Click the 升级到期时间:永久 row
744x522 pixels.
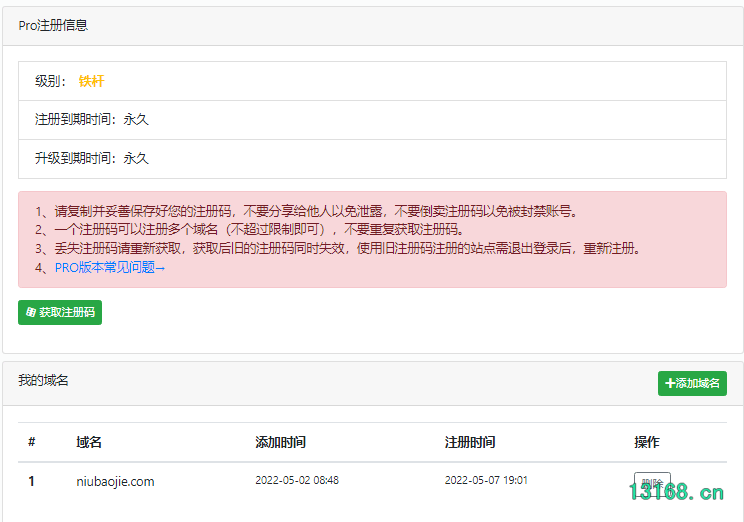pyautogui.click(x=372, y=158)
